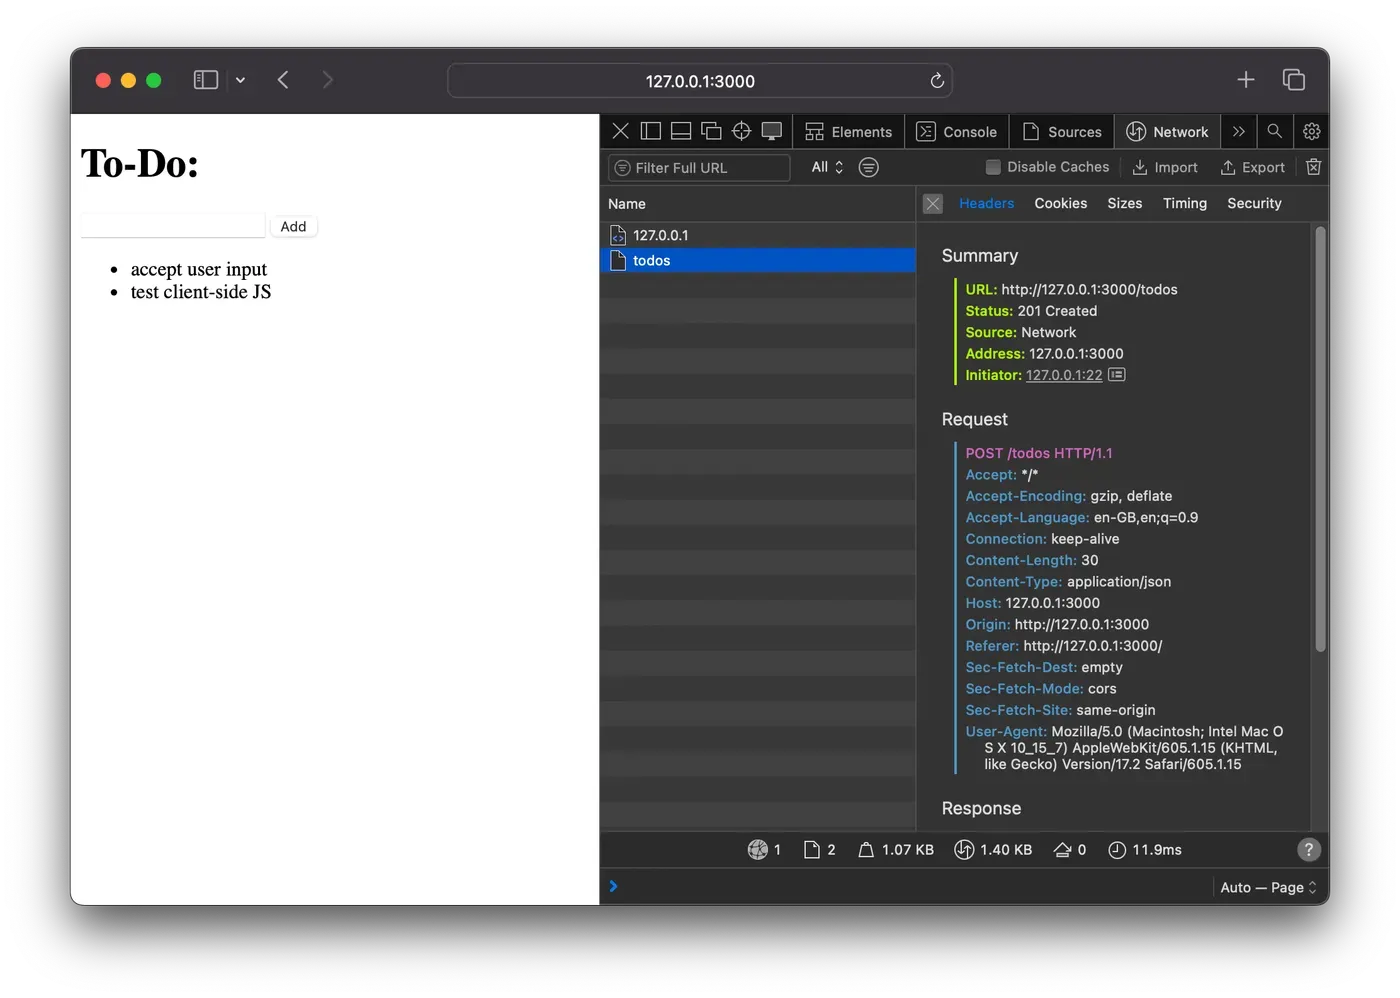Show initiator call stack icon
1400x998 pixels.
1117,374
